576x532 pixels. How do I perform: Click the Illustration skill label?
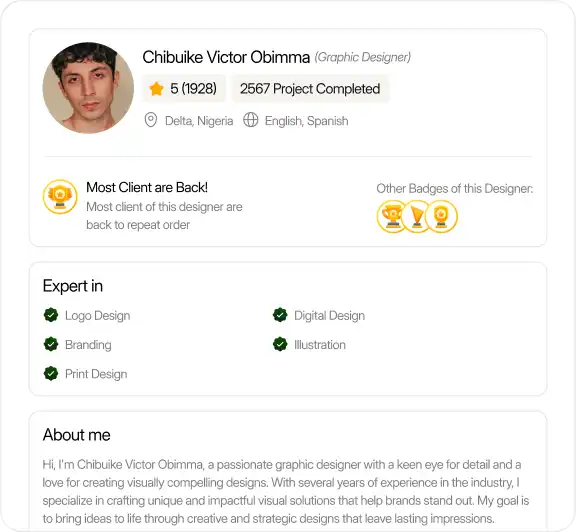pos(320,345)
